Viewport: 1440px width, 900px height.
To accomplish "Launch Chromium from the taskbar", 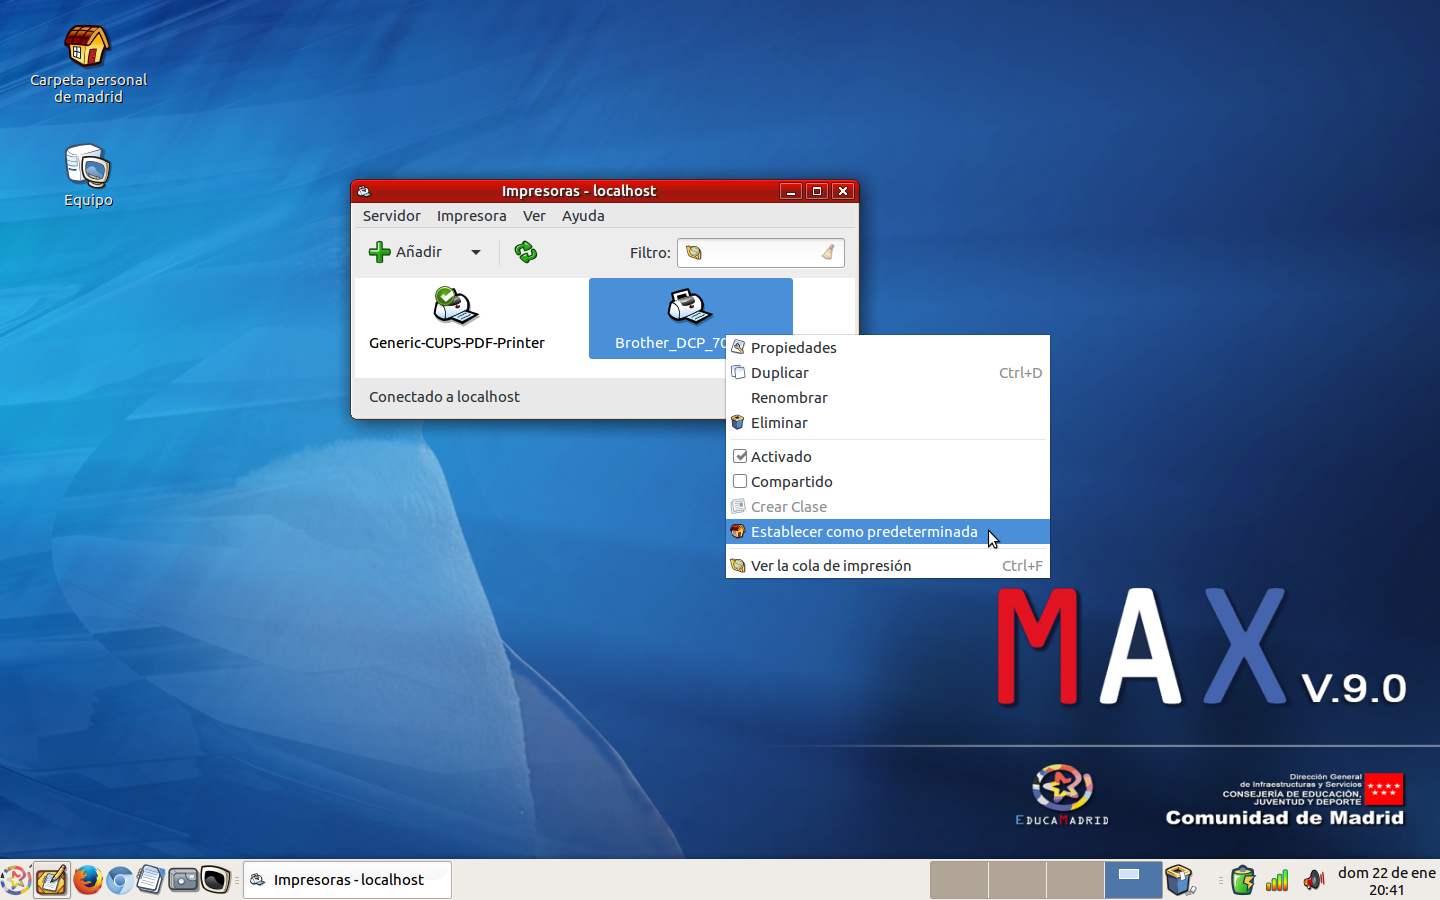I will 119,880.
